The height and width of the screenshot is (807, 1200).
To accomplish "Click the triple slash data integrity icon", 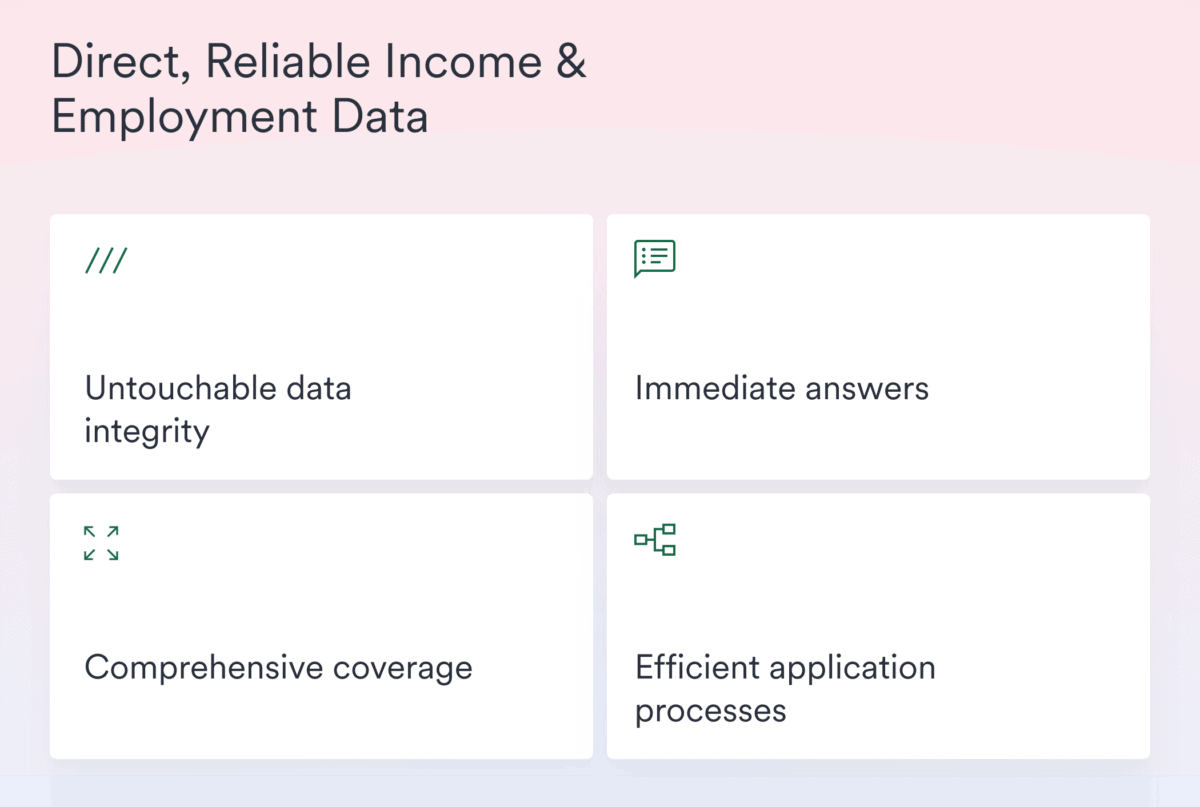I will [106, 260].
